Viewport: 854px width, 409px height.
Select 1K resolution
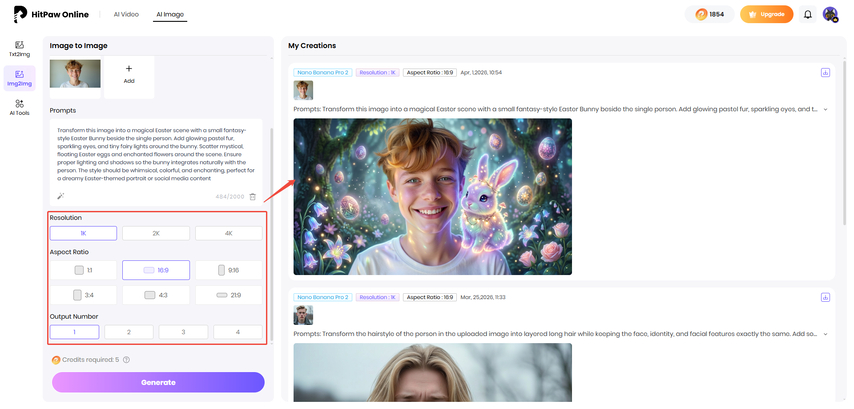coord(83,233)
